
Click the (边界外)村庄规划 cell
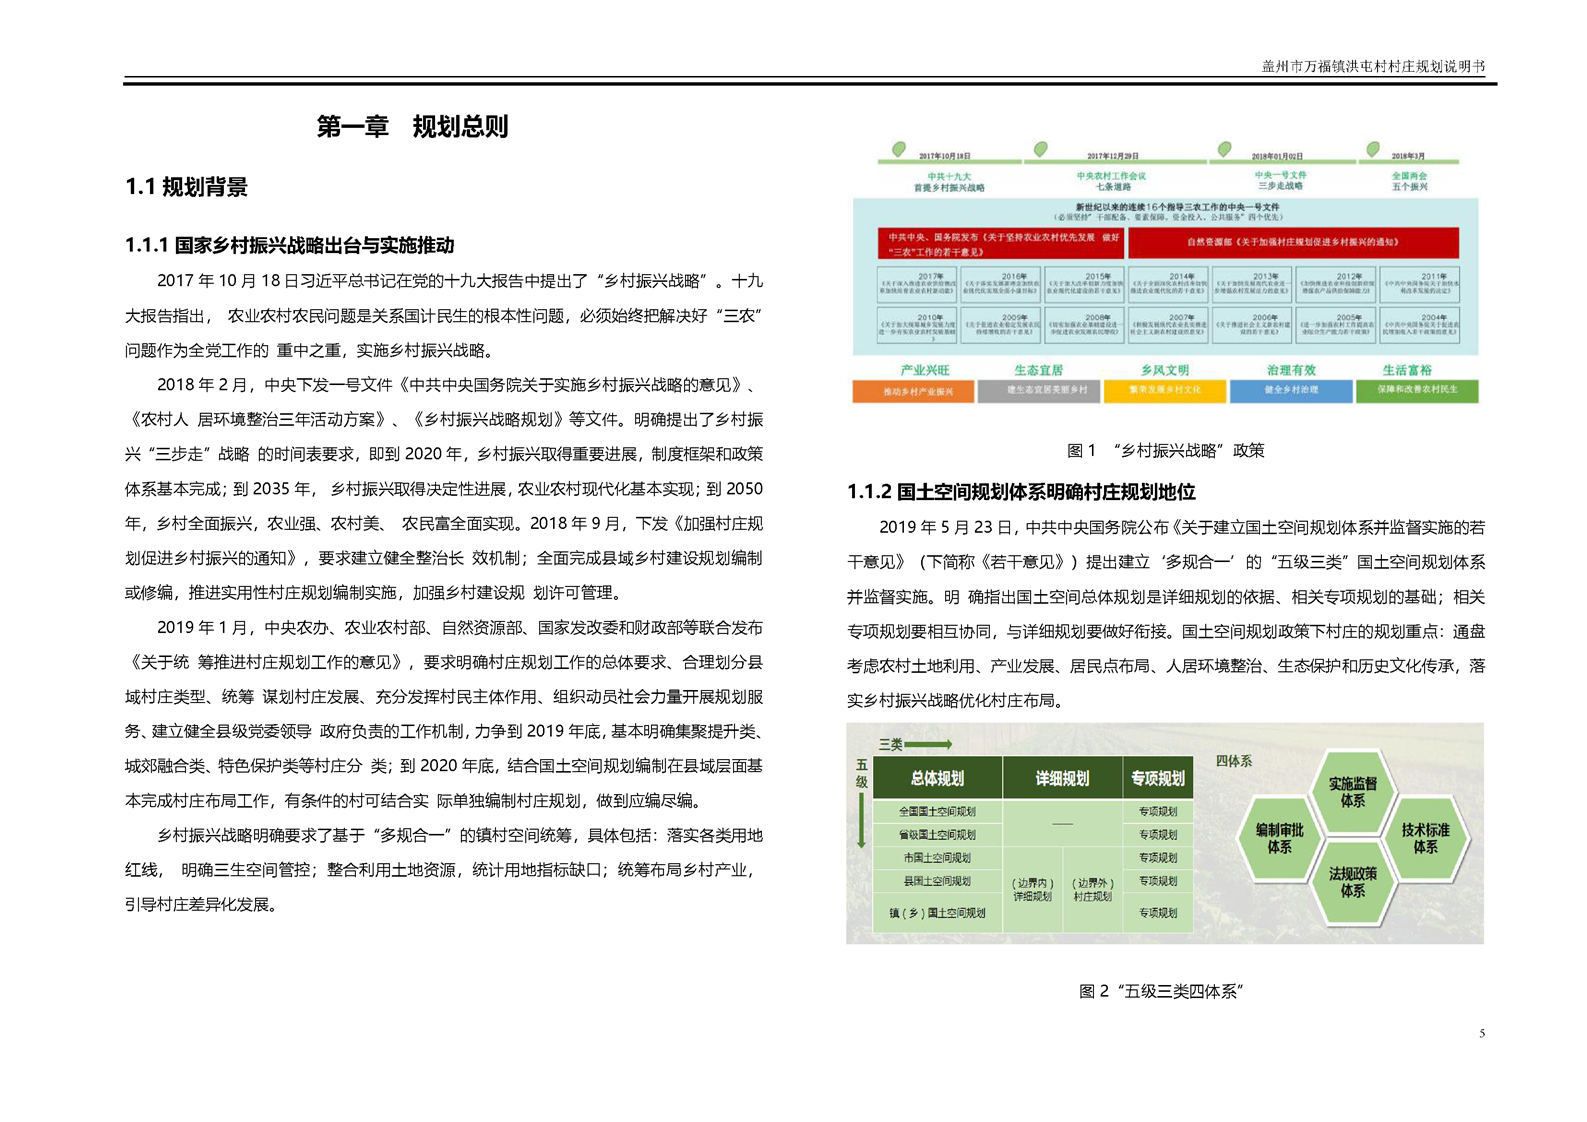[1092, 890]
